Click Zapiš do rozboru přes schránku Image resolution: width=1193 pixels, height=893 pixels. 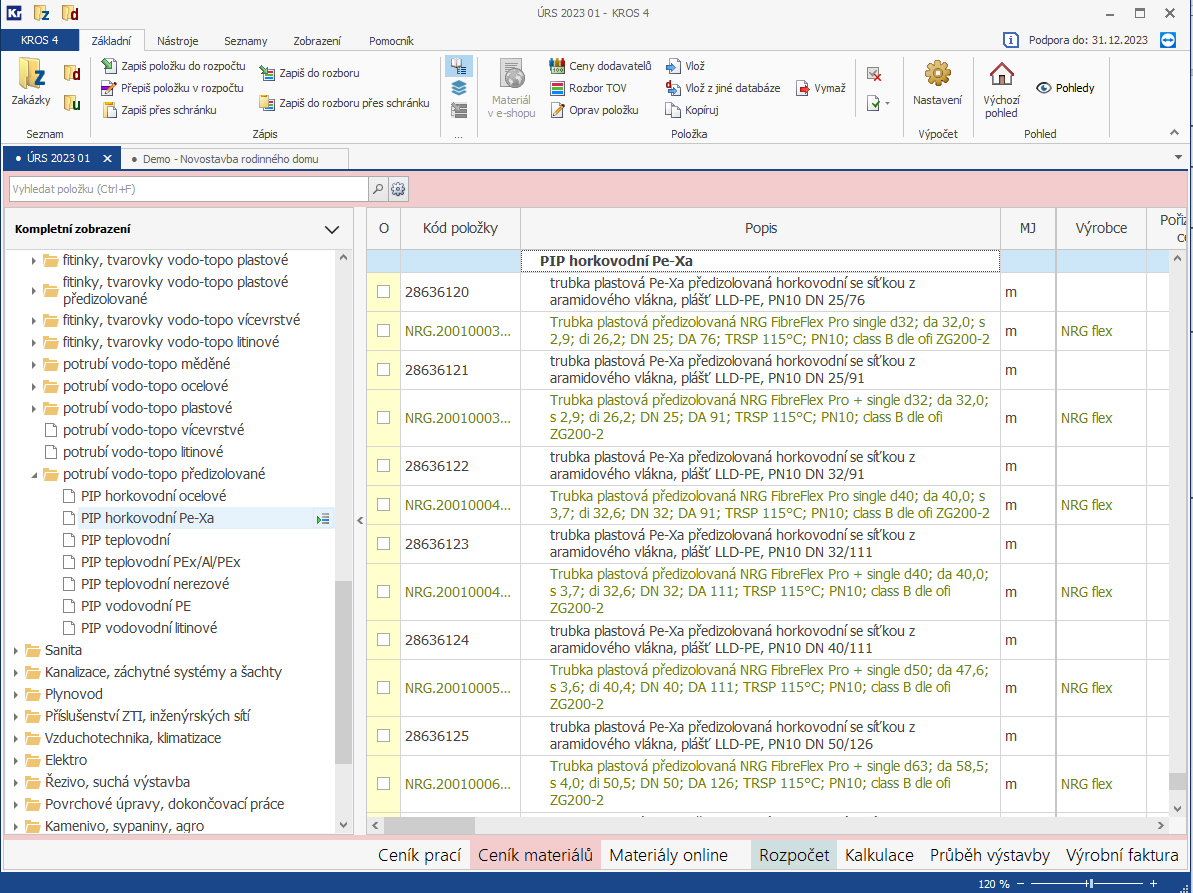(x=344, y=103)
